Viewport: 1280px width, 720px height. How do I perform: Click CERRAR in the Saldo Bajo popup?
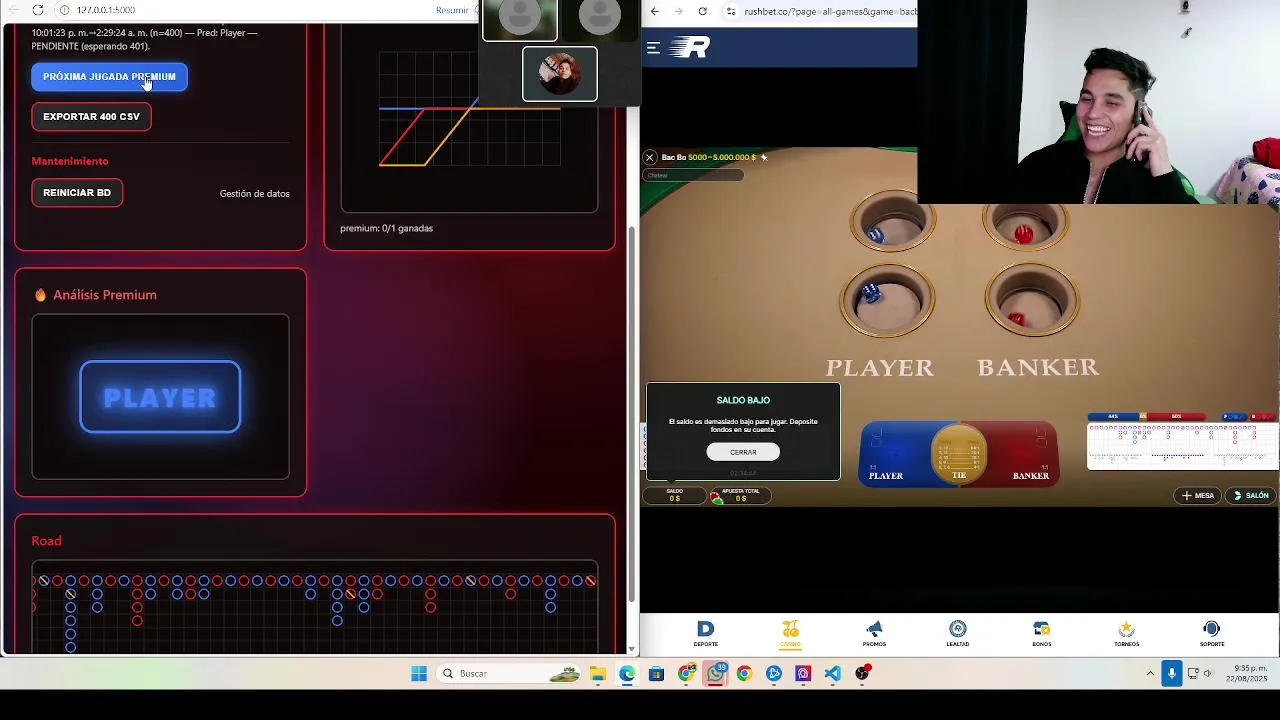tap(743, 452)
